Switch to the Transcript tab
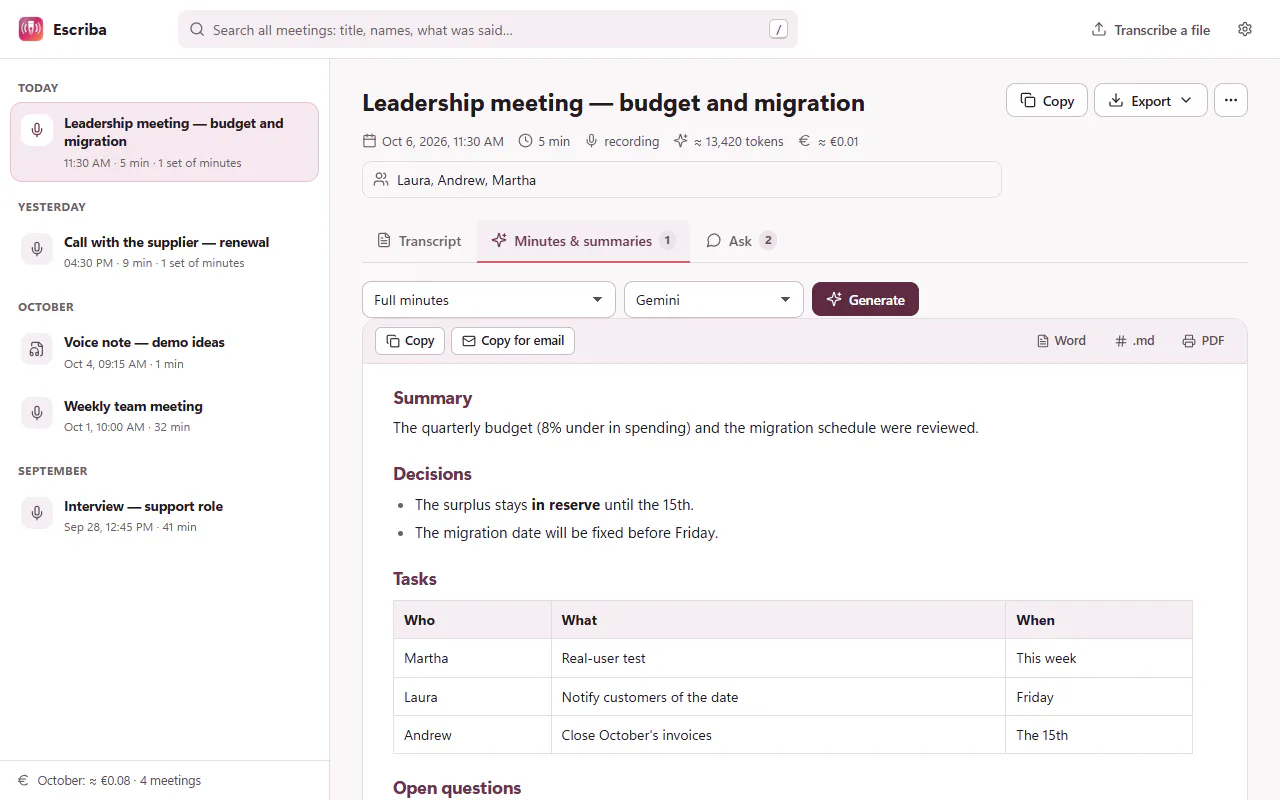Image resolution: width=1280 pixels, height=800 pixels. (x=419, y=241)
